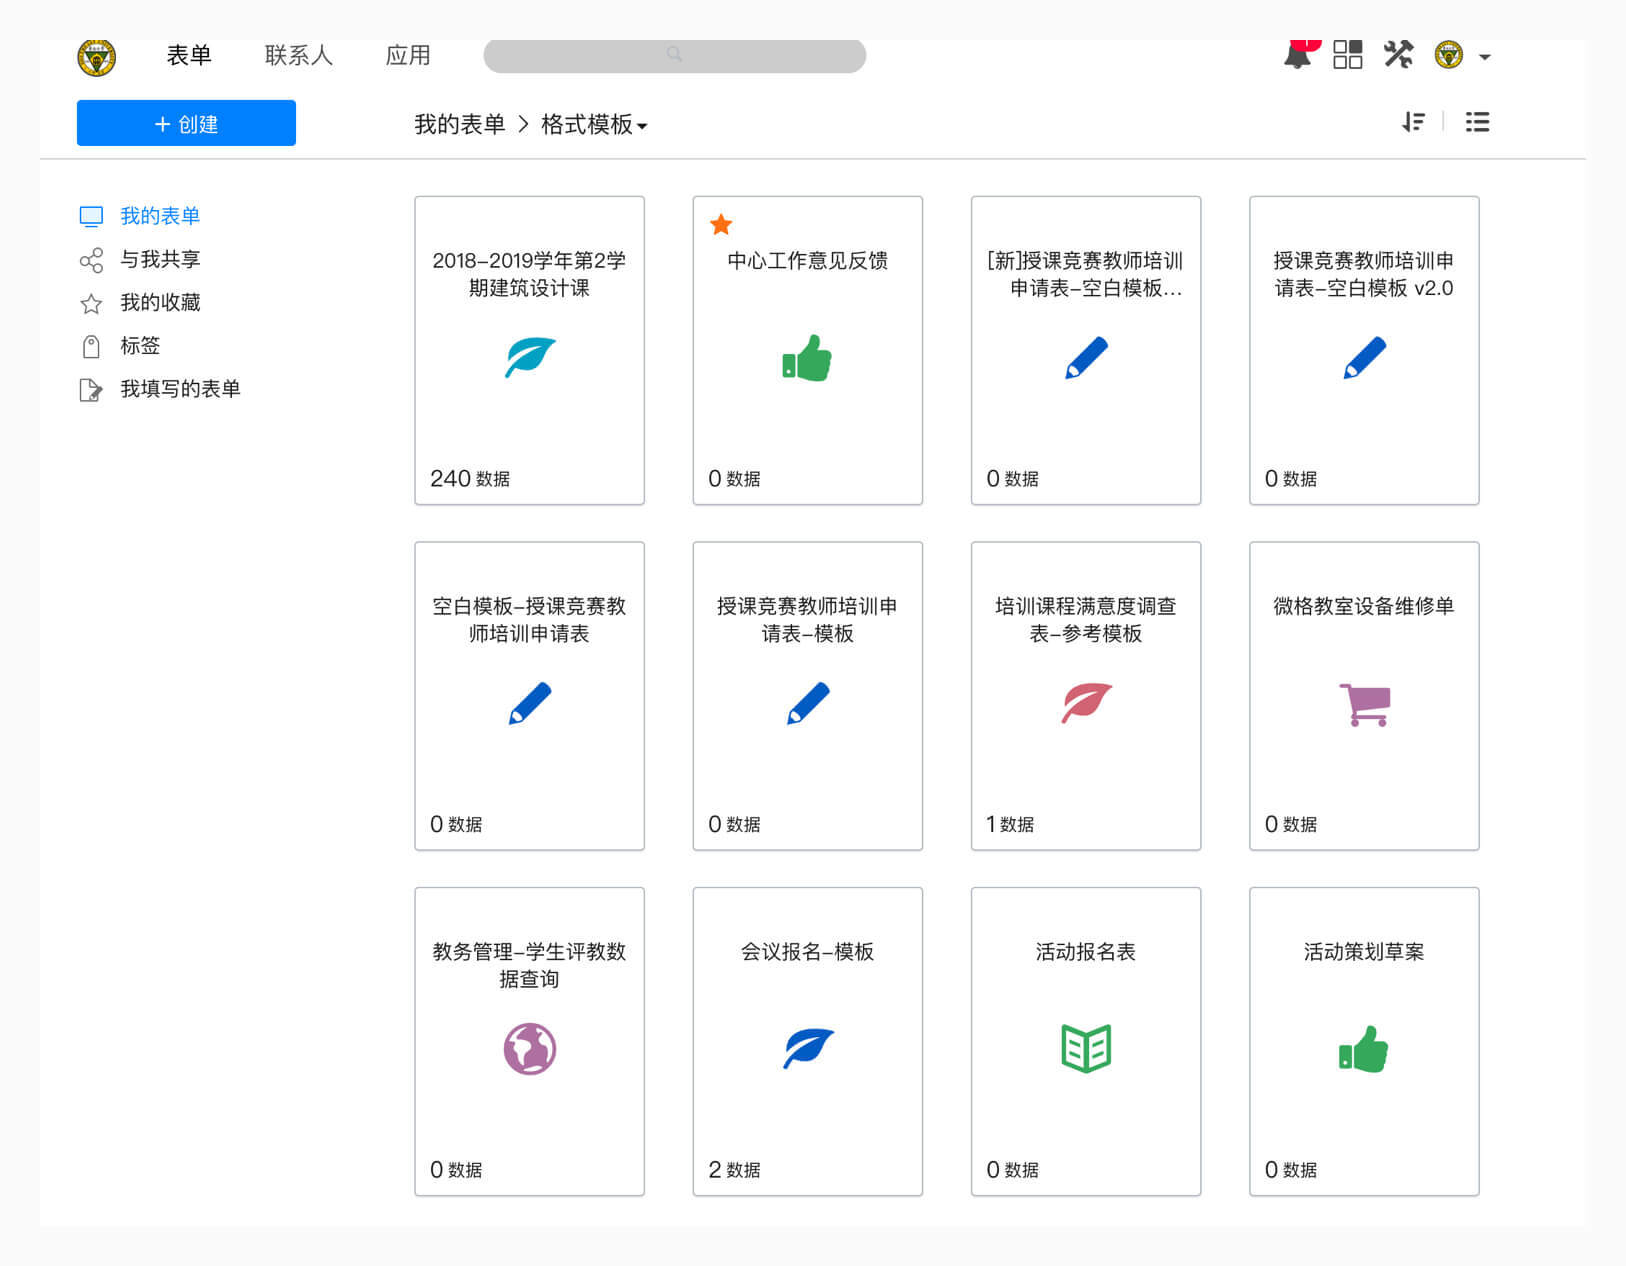The image size is (1626, 1266).
Task: Open the apps grid icon
Action: coord(1348,55)
